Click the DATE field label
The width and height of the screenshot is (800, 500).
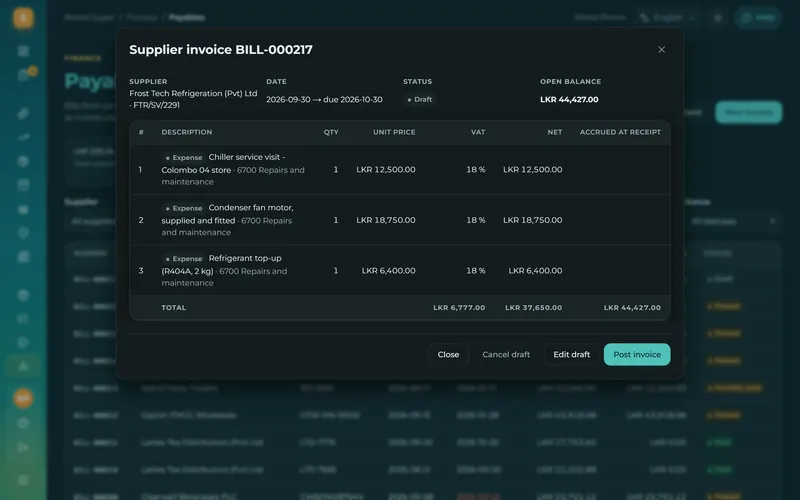click(x=276, y=82)
